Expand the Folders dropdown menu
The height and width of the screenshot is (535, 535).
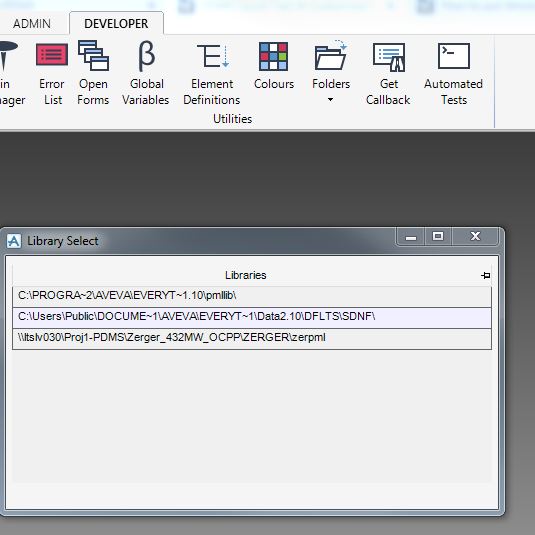(331, 100)
